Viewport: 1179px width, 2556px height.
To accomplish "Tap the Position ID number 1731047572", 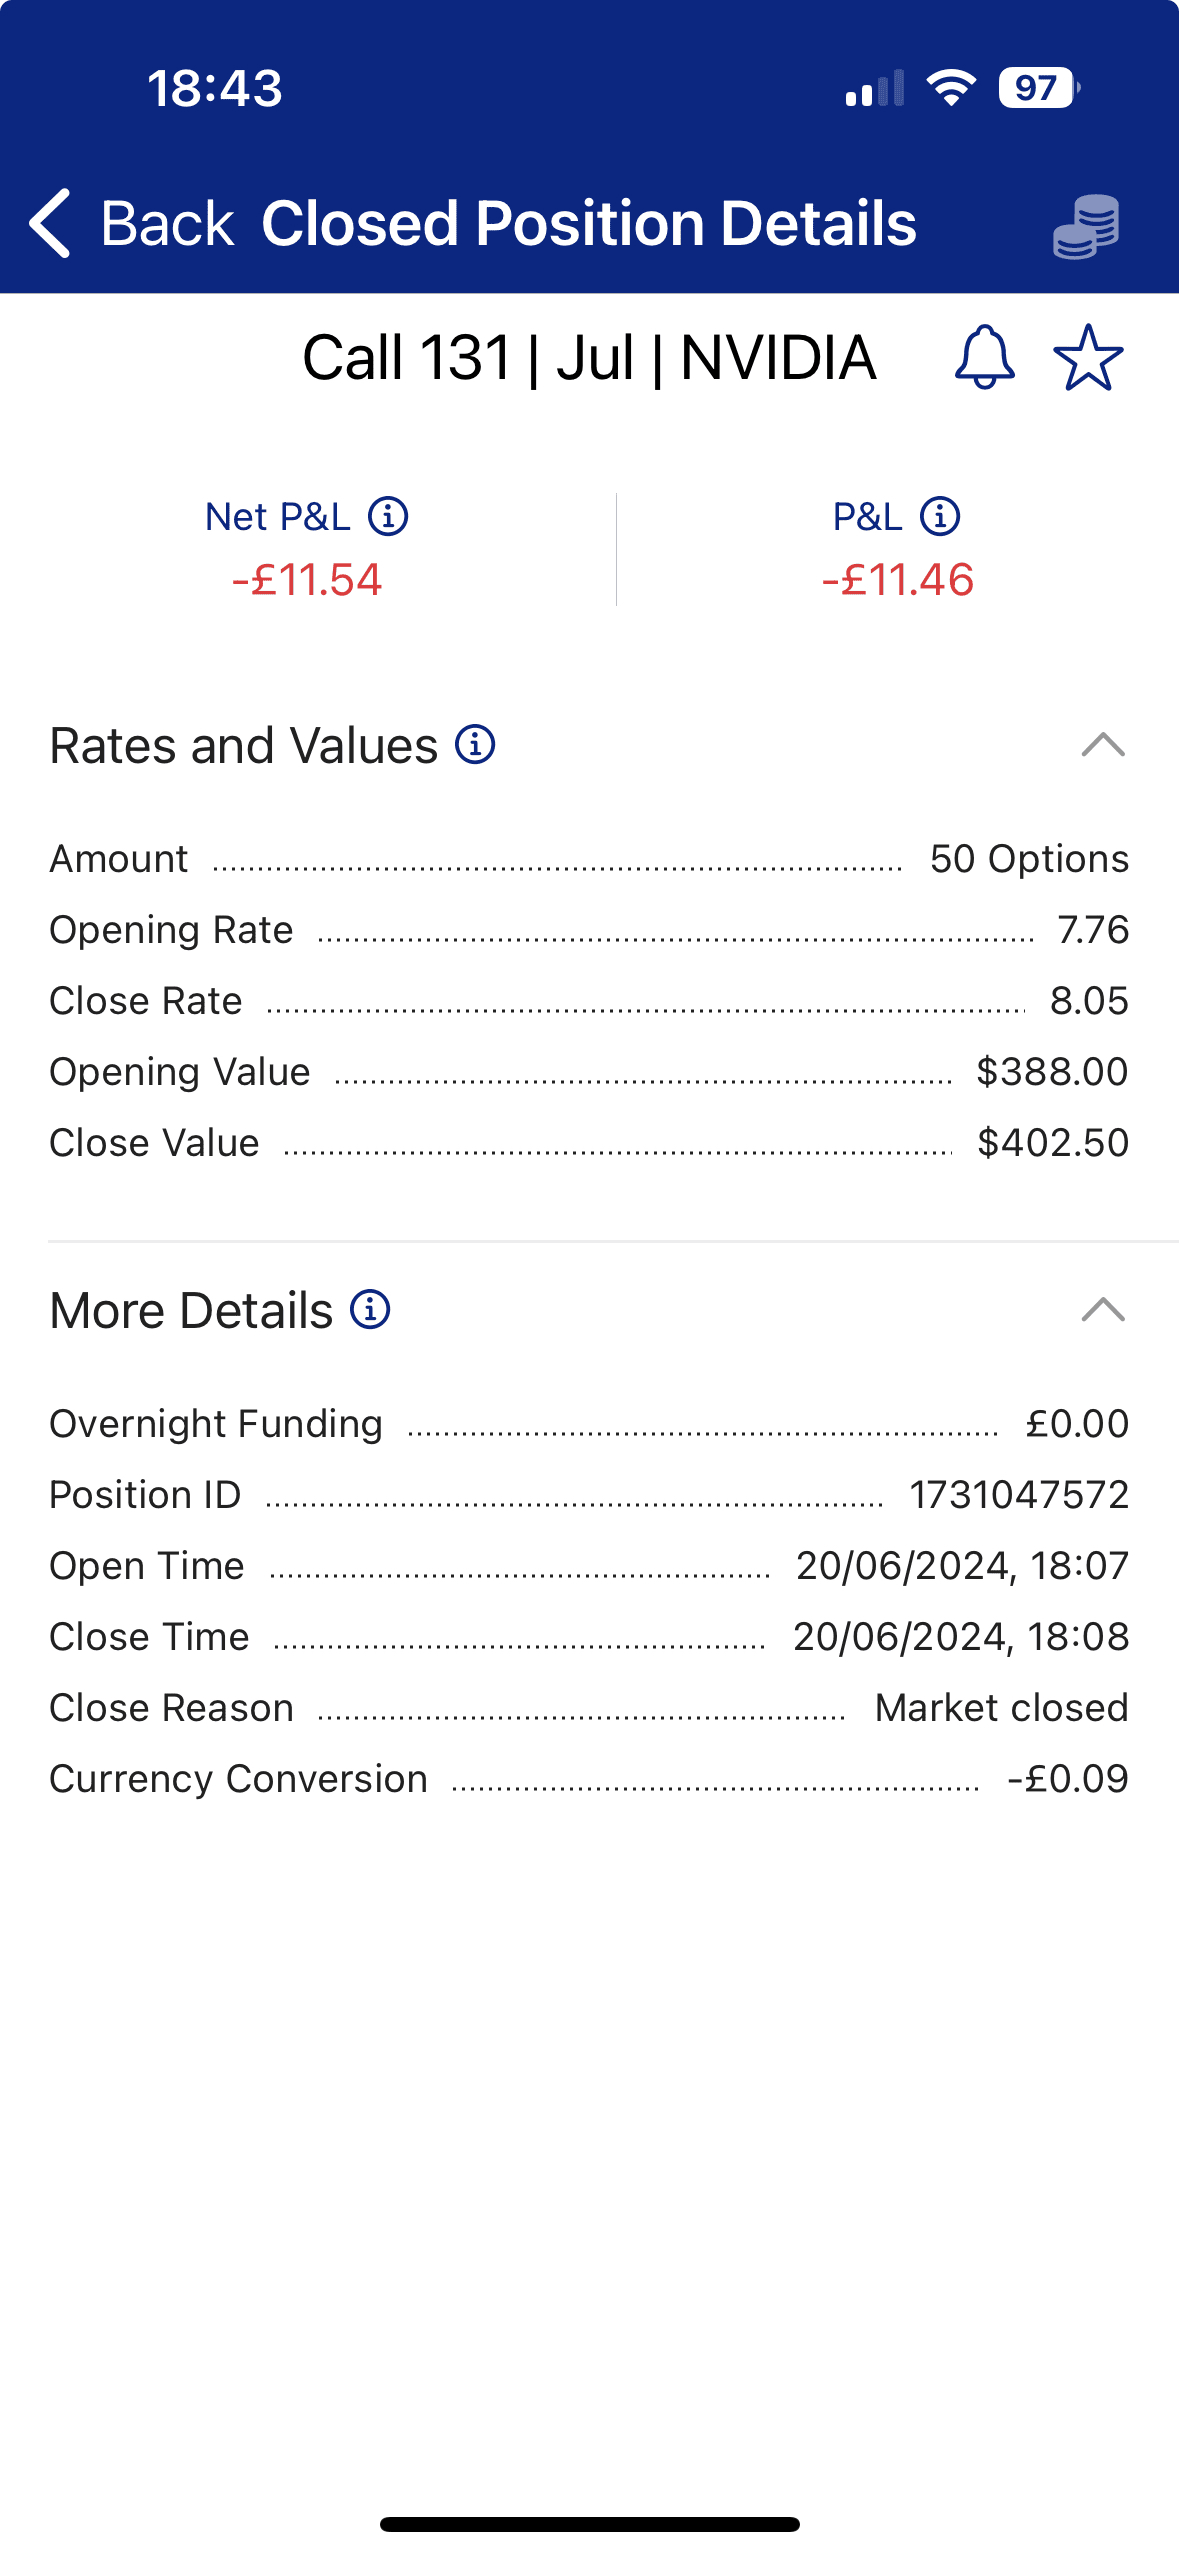I will point(1018,1495).
